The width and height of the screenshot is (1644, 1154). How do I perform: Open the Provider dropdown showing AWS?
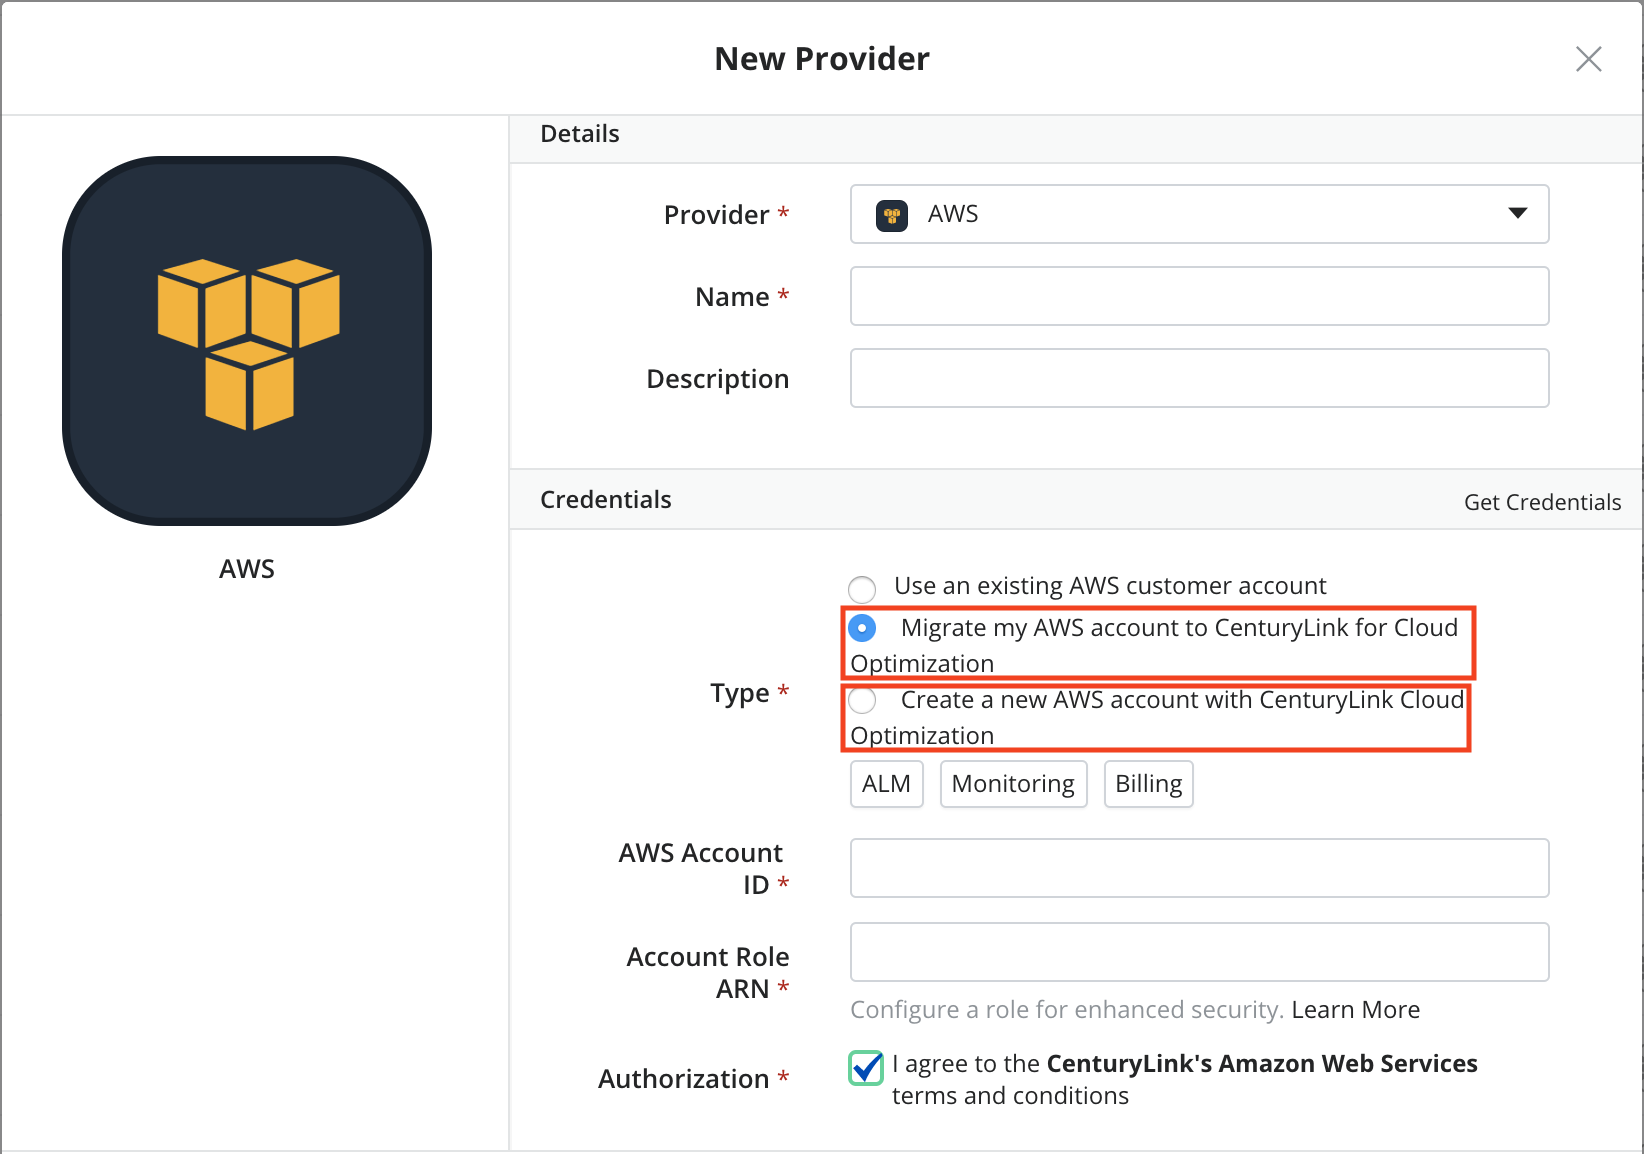click(1199, 214)
